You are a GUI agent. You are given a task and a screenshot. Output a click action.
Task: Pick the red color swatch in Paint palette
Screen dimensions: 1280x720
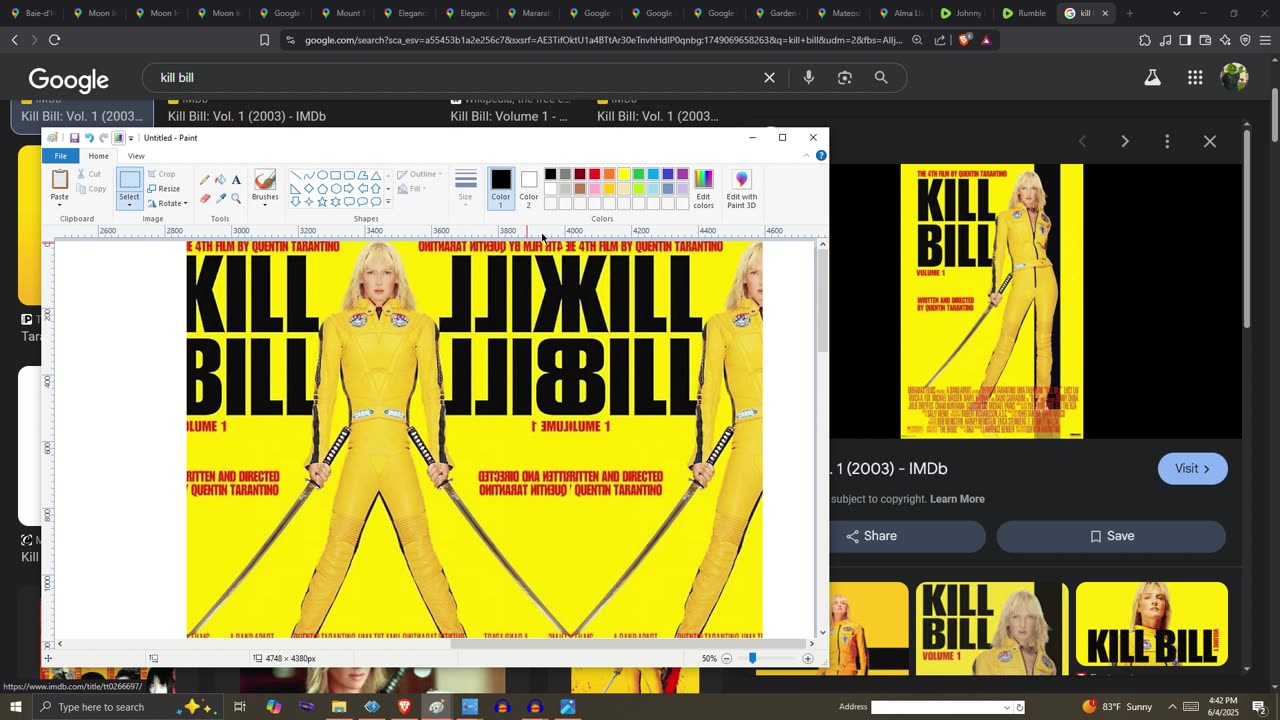click(x=594, y=174)
